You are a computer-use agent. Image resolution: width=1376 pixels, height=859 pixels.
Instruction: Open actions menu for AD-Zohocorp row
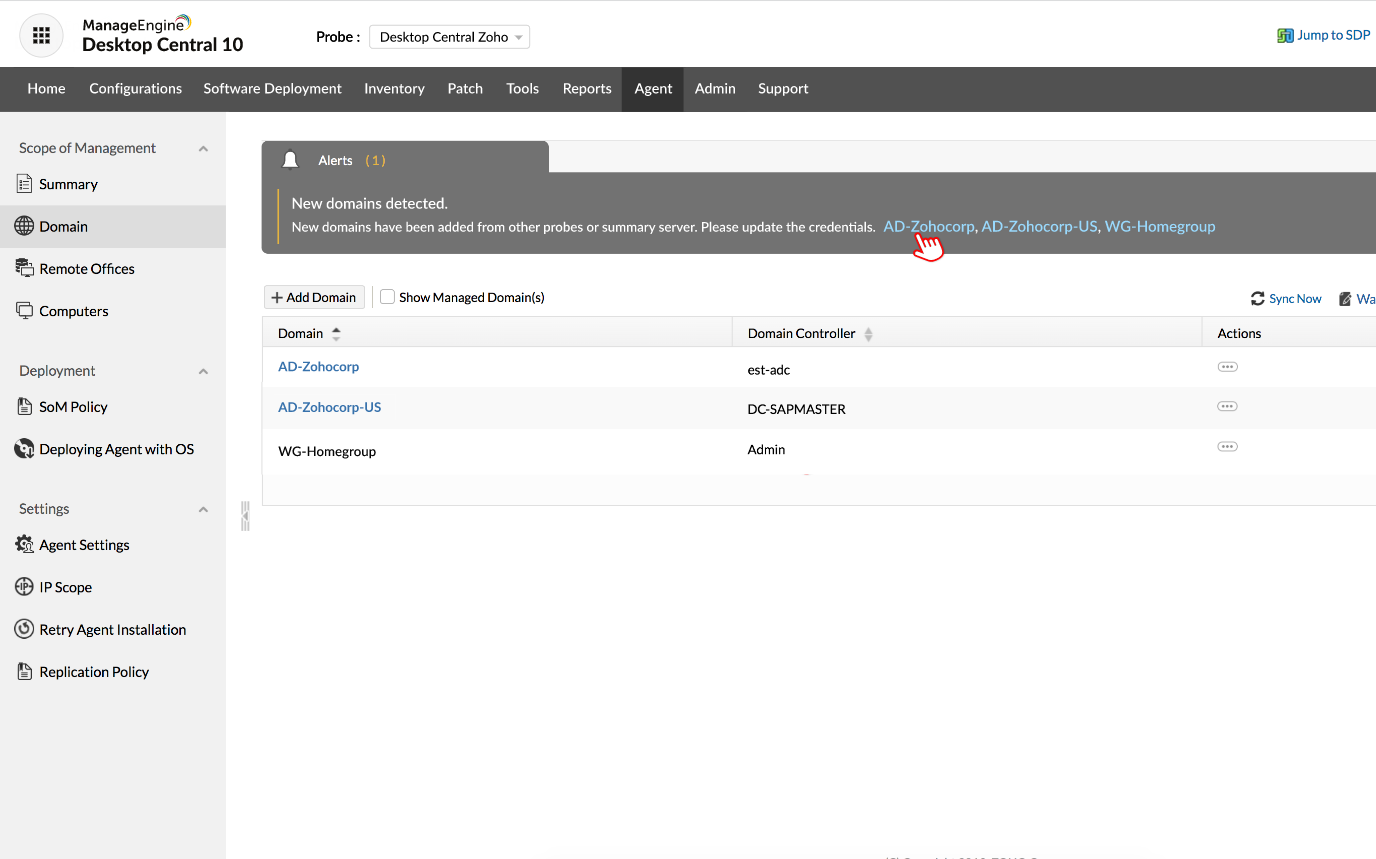(x=1227, y=367)
